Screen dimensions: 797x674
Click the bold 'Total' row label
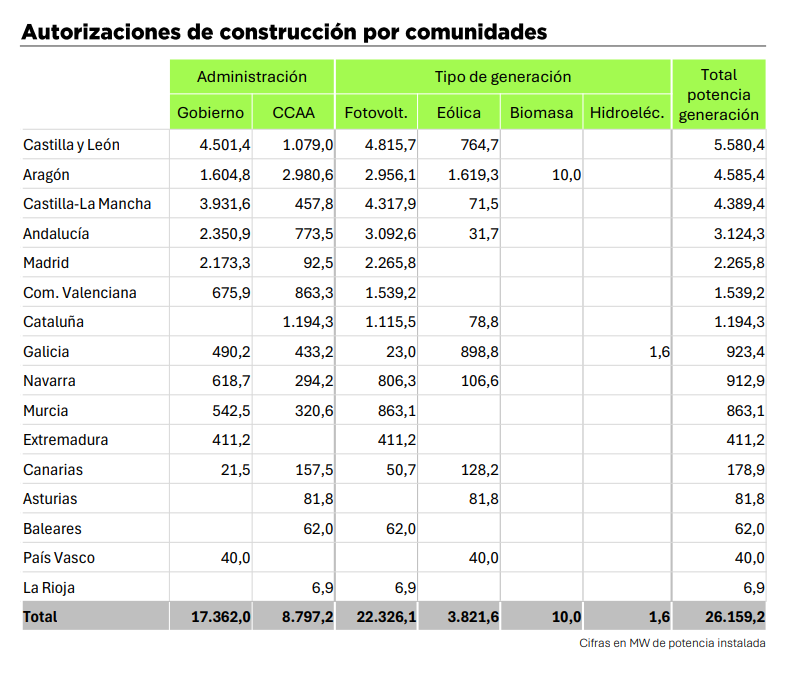pyautogui.click(x=40, y=617)
